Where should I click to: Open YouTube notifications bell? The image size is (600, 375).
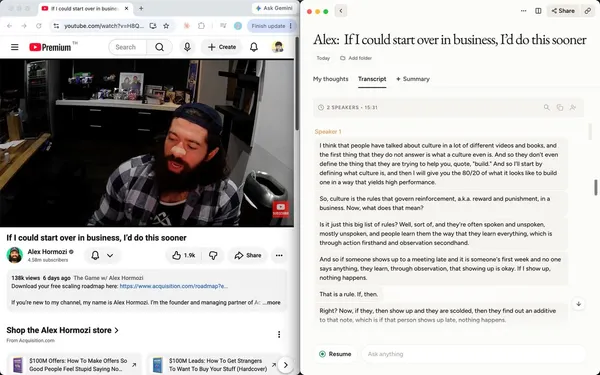(254, 47)
